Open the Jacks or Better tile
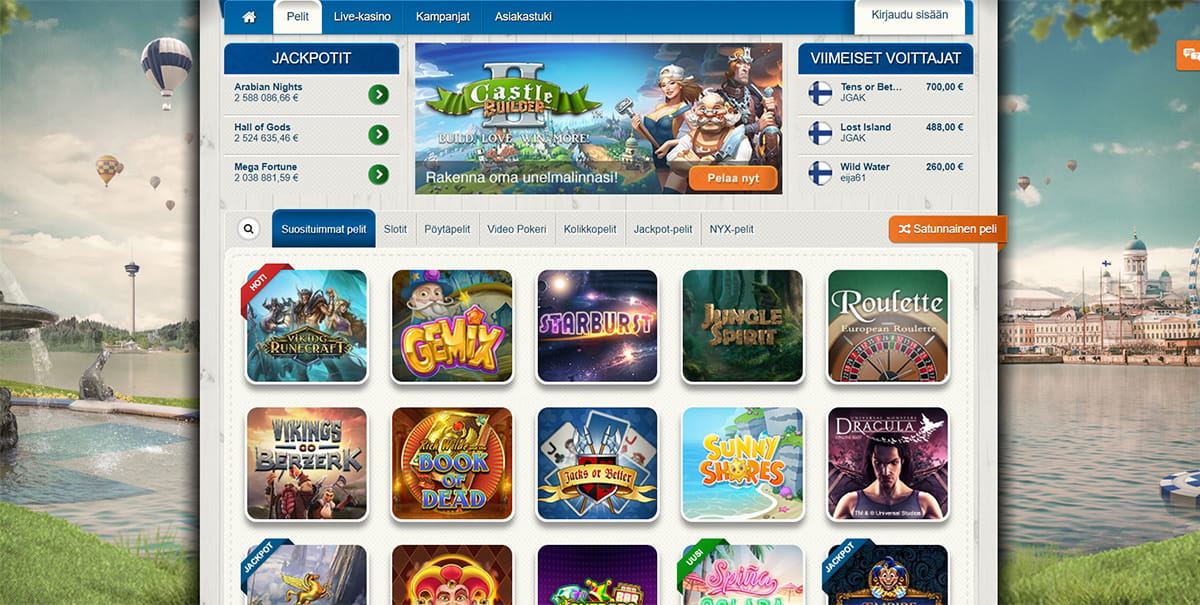 pyautogui.click(x=597, y=463)
